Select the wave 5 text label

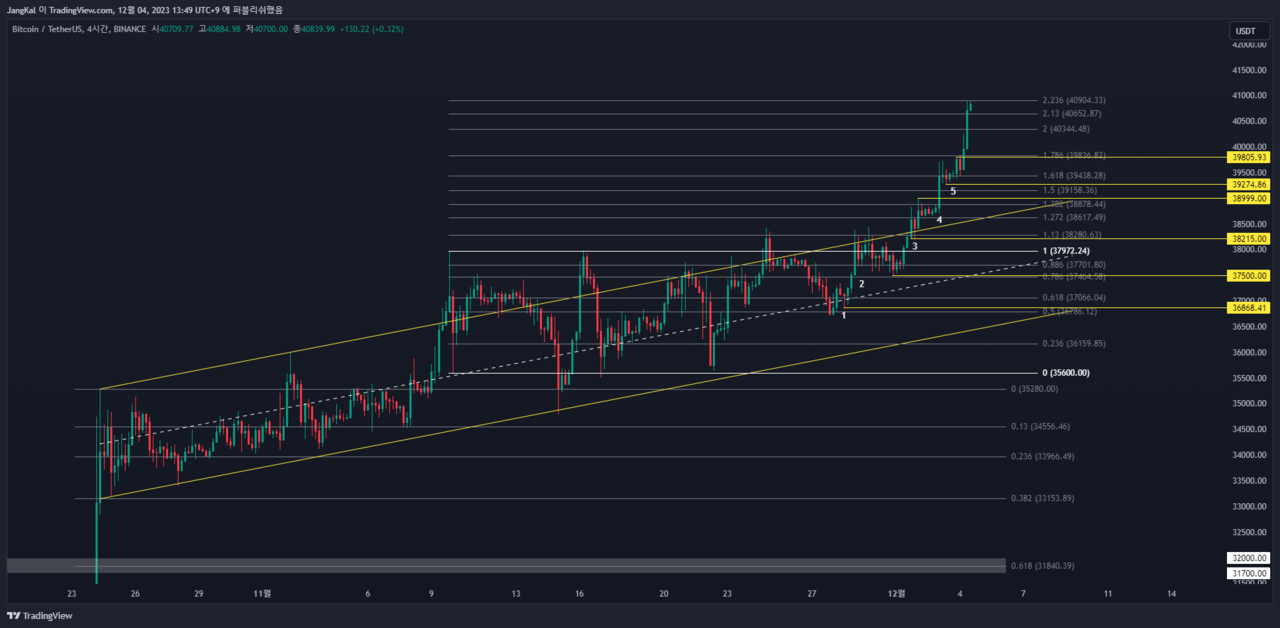pyautogui.click(x=953, y=191)
